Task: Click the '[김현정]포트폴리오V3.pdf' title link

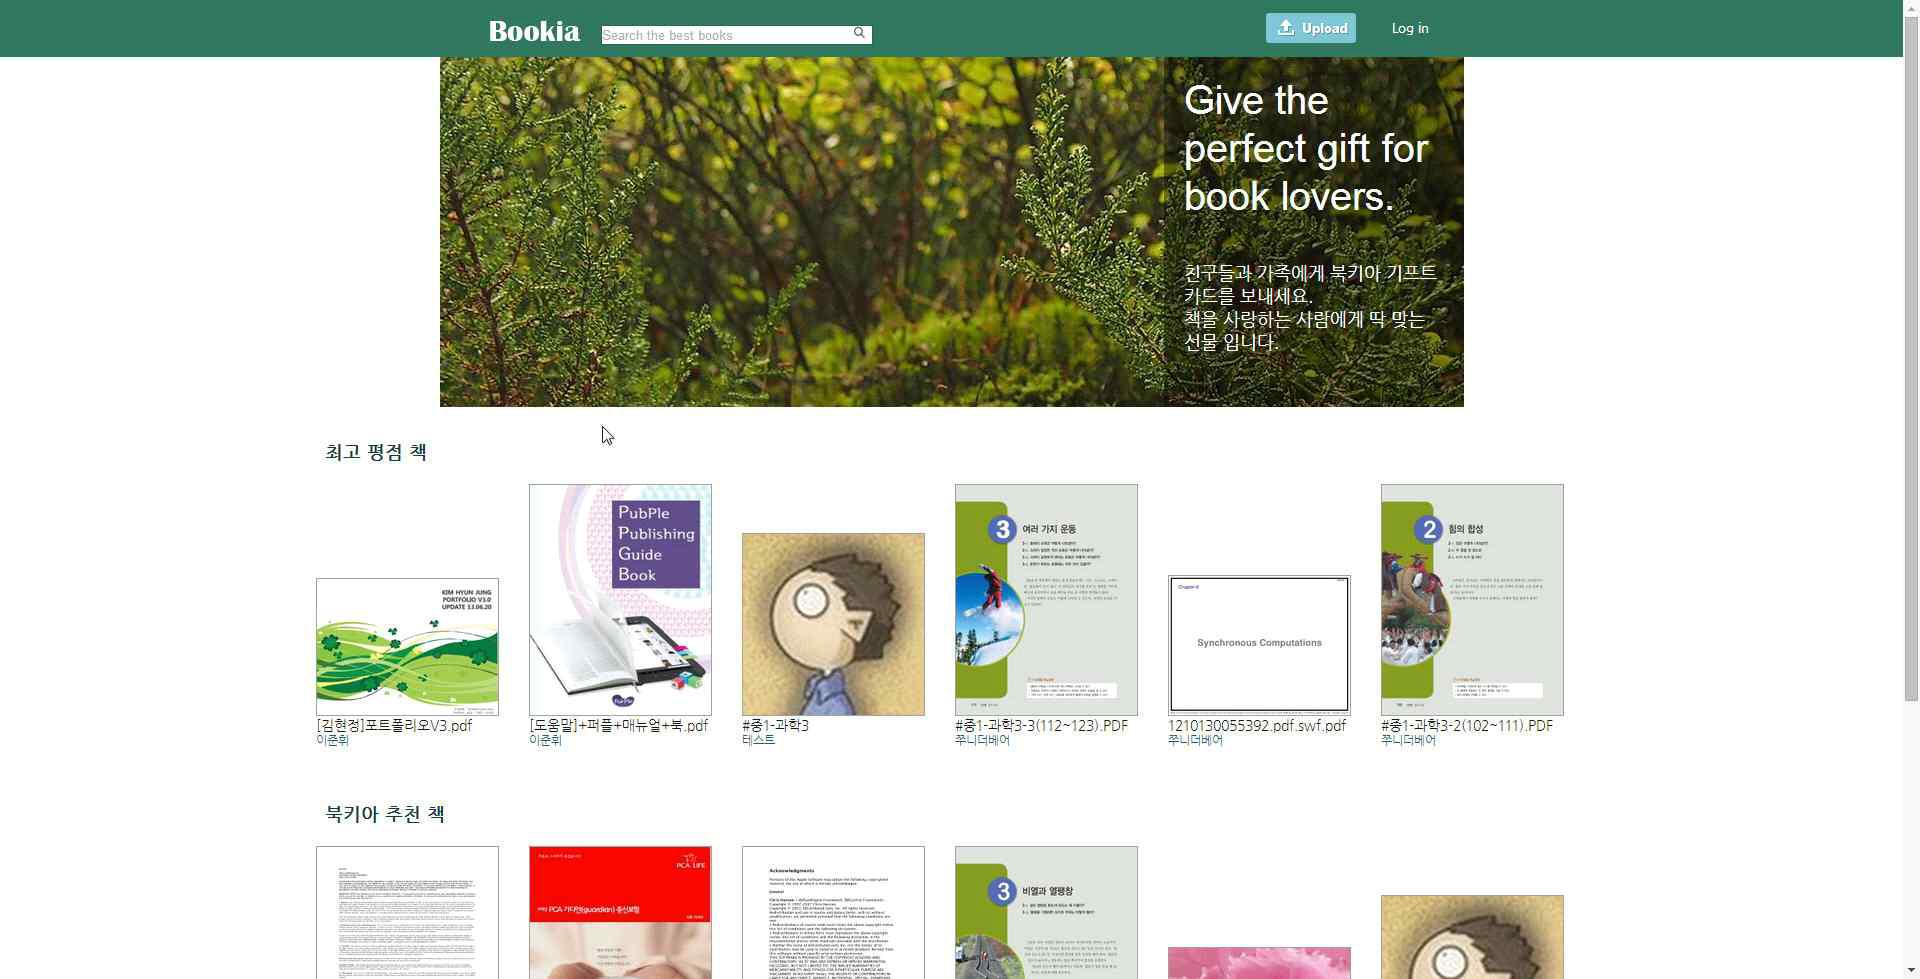Action: (394, 726)
